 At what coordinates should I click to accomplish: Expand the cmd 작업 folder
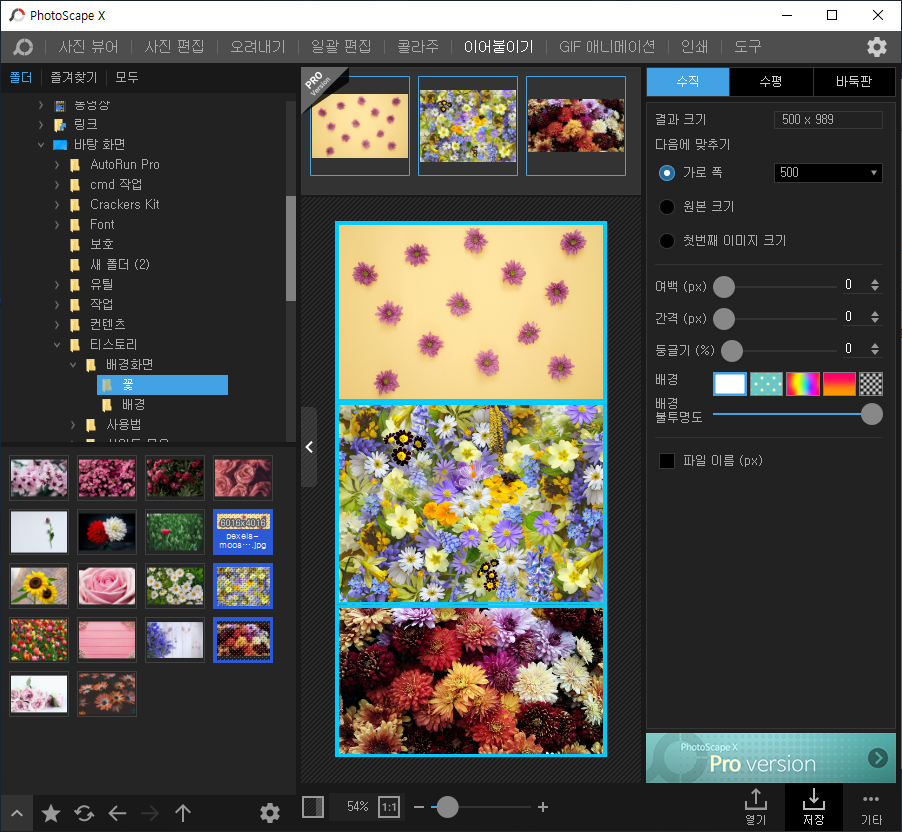pyautogui.click(x=56, y=185)
